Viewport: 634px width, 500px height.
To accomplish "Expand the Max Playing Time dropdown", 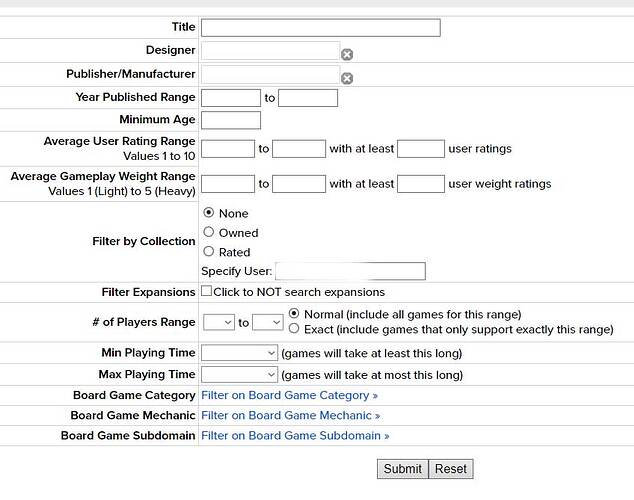I will 239,375.
